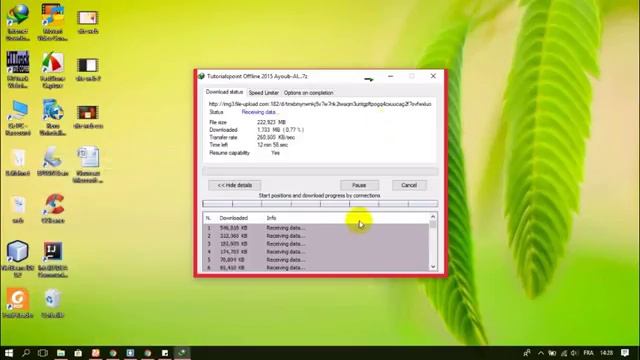This screenshot has width=640, height=360.
Task: Click the per-connection download progress strip
Action: [x=320, y=203]
